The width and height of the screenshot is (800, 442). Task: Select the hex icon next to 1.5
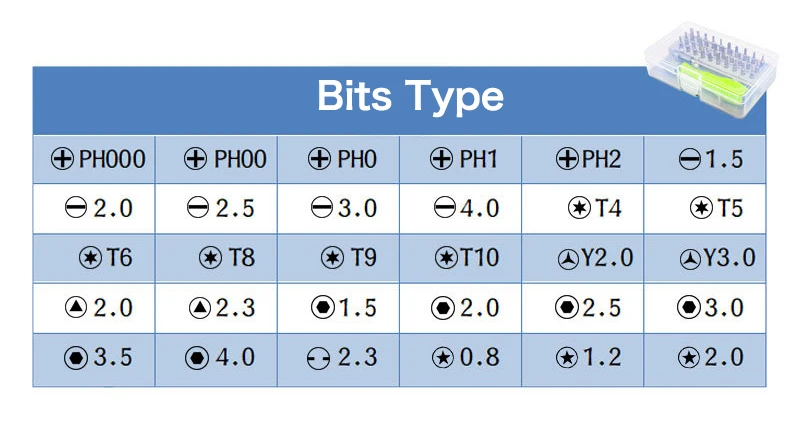[x=322, y=307]
